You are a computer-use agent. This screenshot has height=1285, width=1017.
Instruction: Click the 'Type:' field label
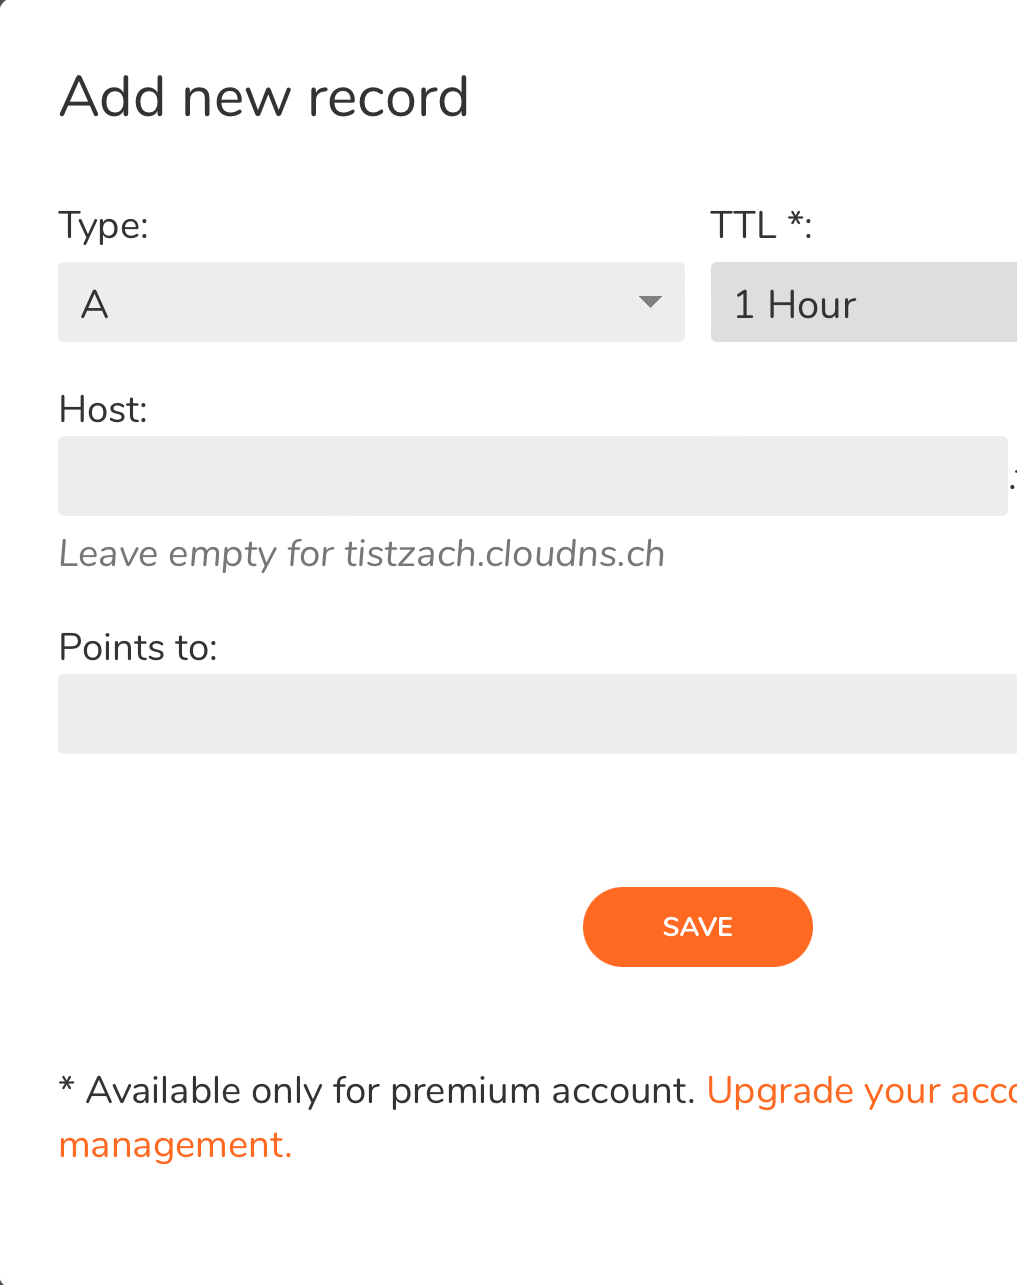[x=103, y=225]
